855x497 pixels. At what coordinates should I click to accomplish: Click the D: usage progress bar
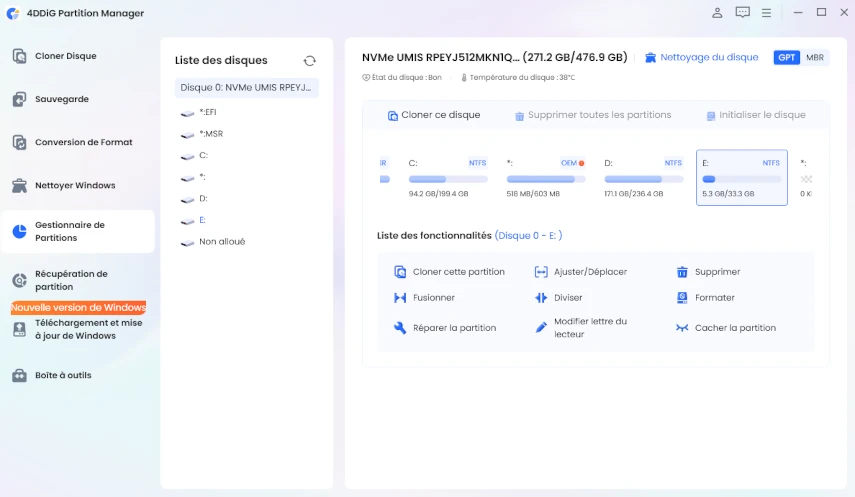(643, 179)
